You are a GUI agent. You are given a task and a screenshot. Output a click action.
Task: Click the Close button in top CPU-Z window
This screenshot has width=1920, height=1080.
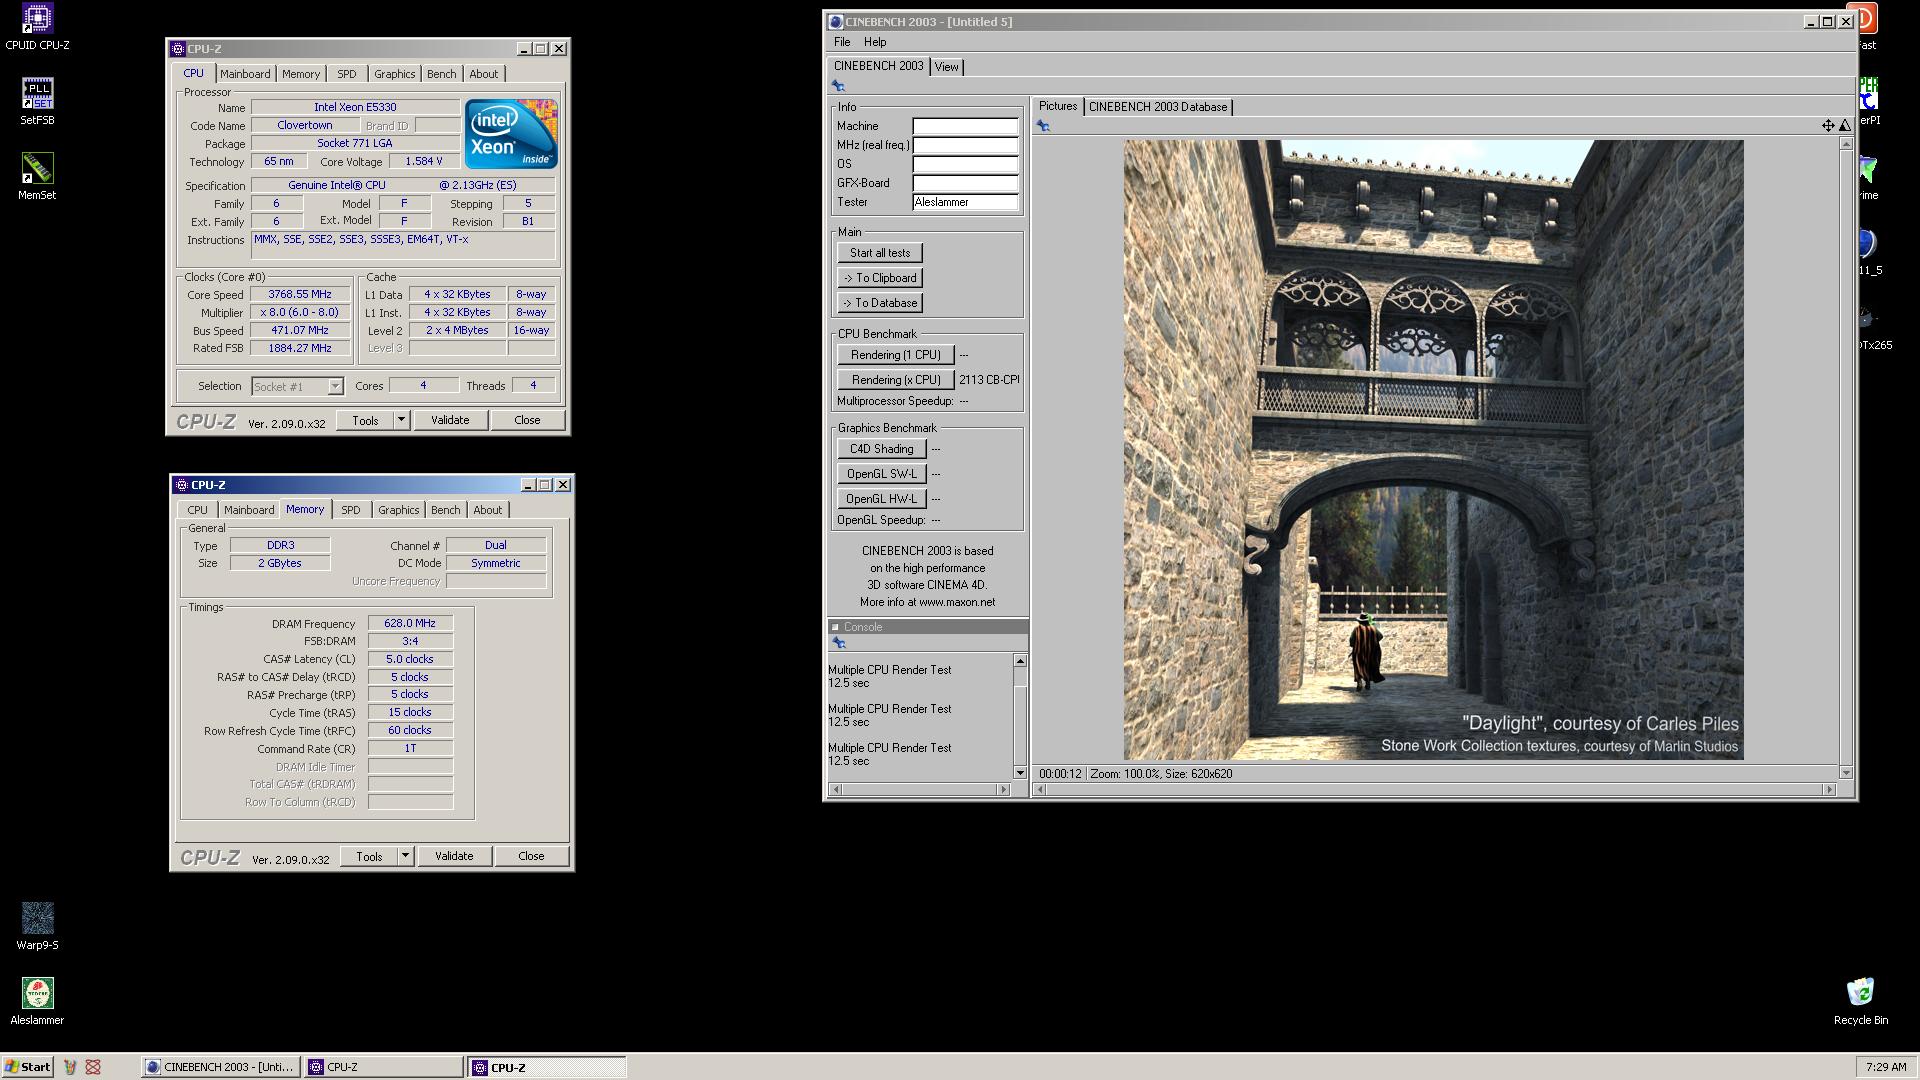[527, 420]
